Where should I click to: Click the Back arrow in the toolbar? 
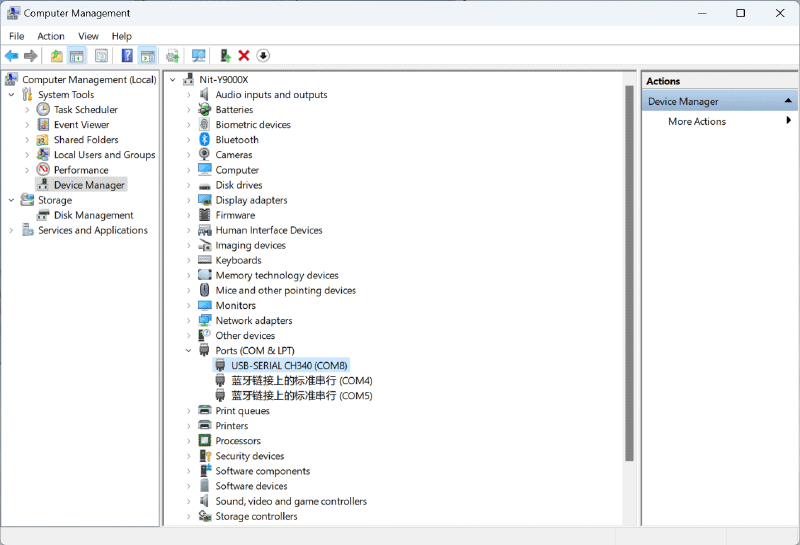[x=11, y=56]
